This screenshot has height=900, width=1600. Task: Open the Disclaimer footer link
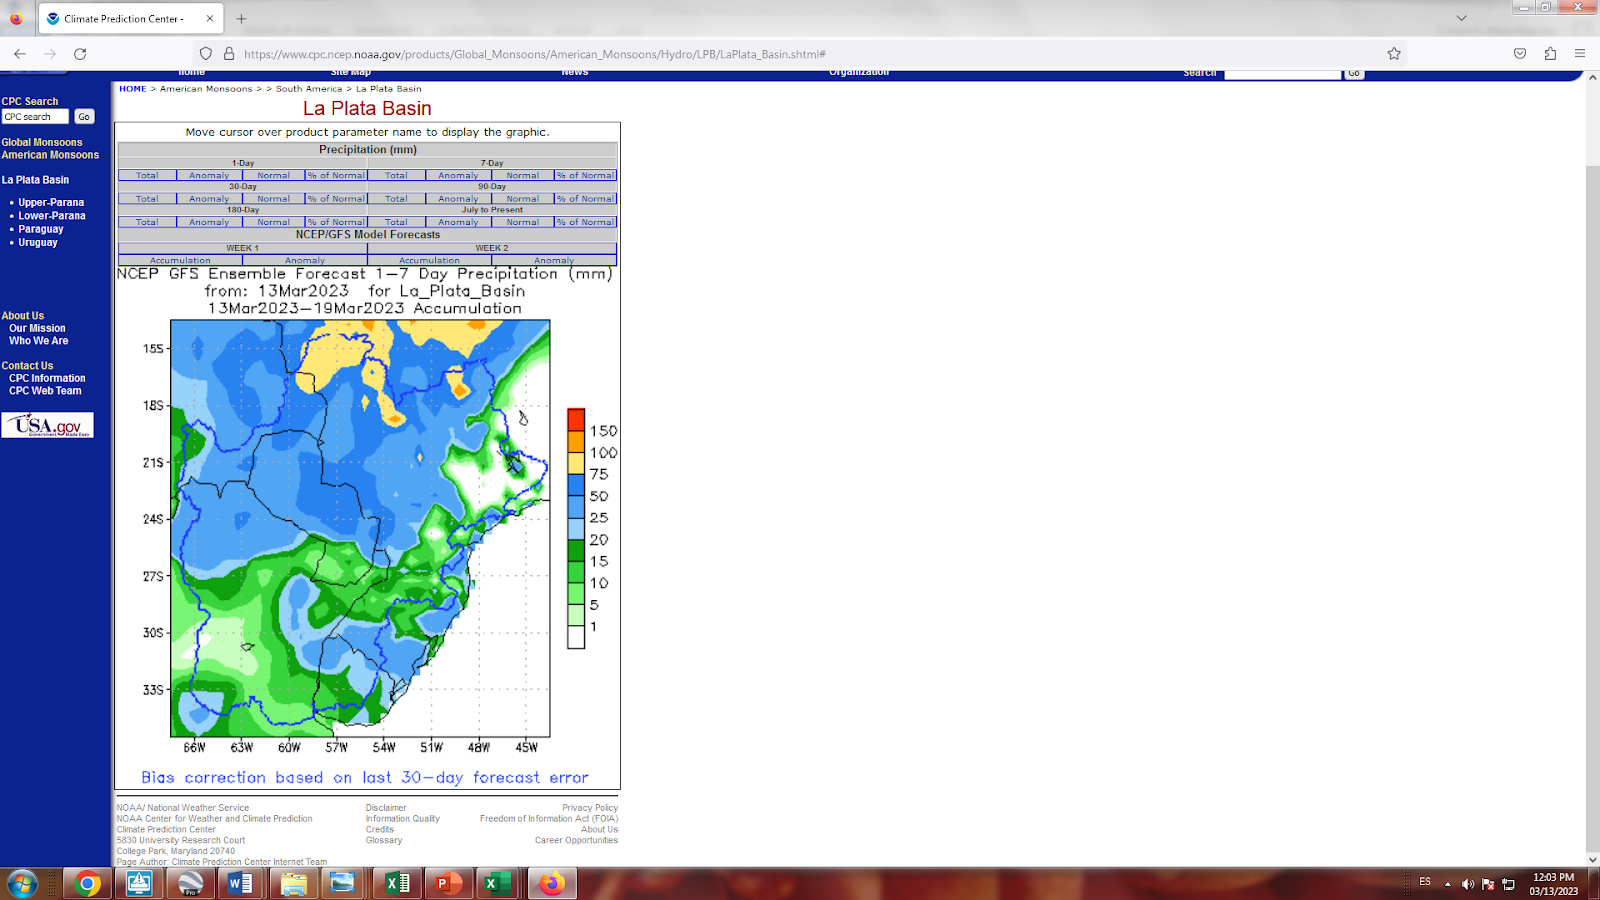click(386, 808)
